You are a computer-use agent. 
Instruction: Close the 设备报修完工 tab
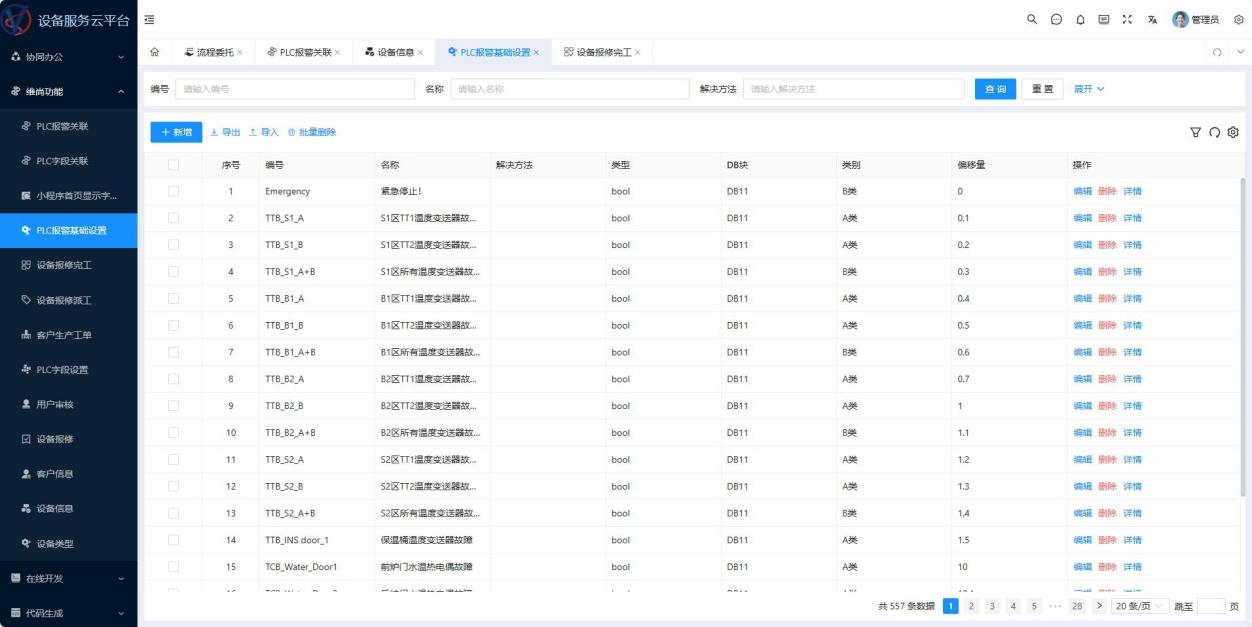[x=637, y=52]
